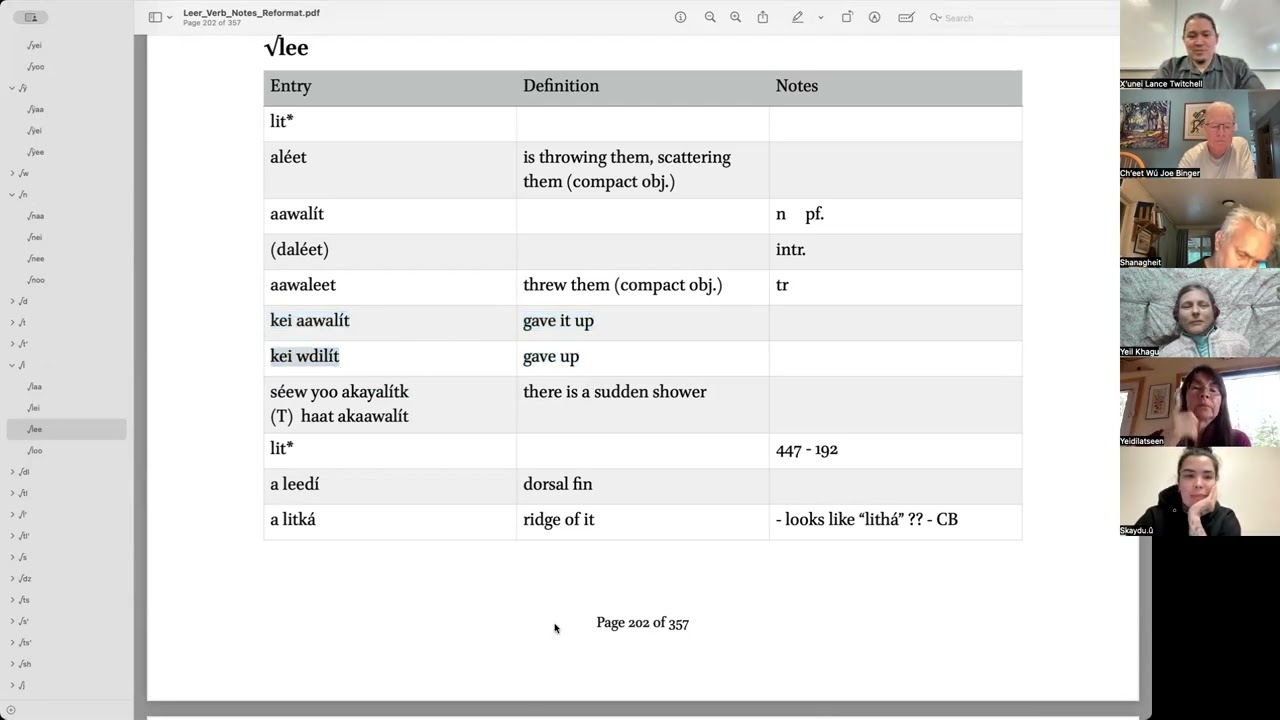The height and width of the screenshot is (720, 1280).
Task: Go to the √nei outline entry
Action: click(36, 237)
